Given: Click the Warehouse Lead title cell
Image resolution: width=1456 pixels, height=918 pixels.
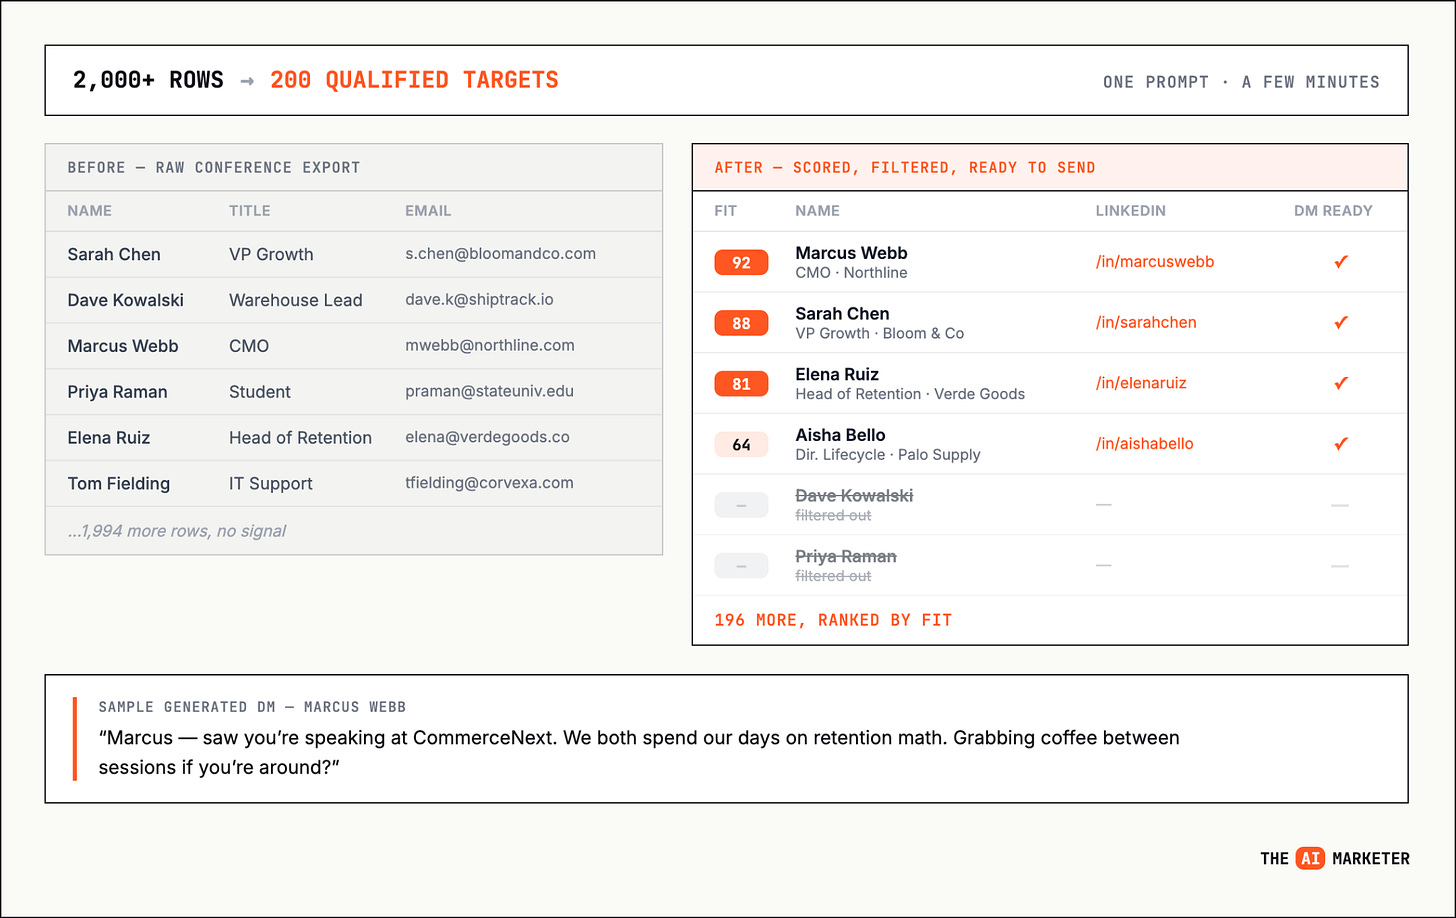Looking at the screenshot, I should tap(296, 300).
